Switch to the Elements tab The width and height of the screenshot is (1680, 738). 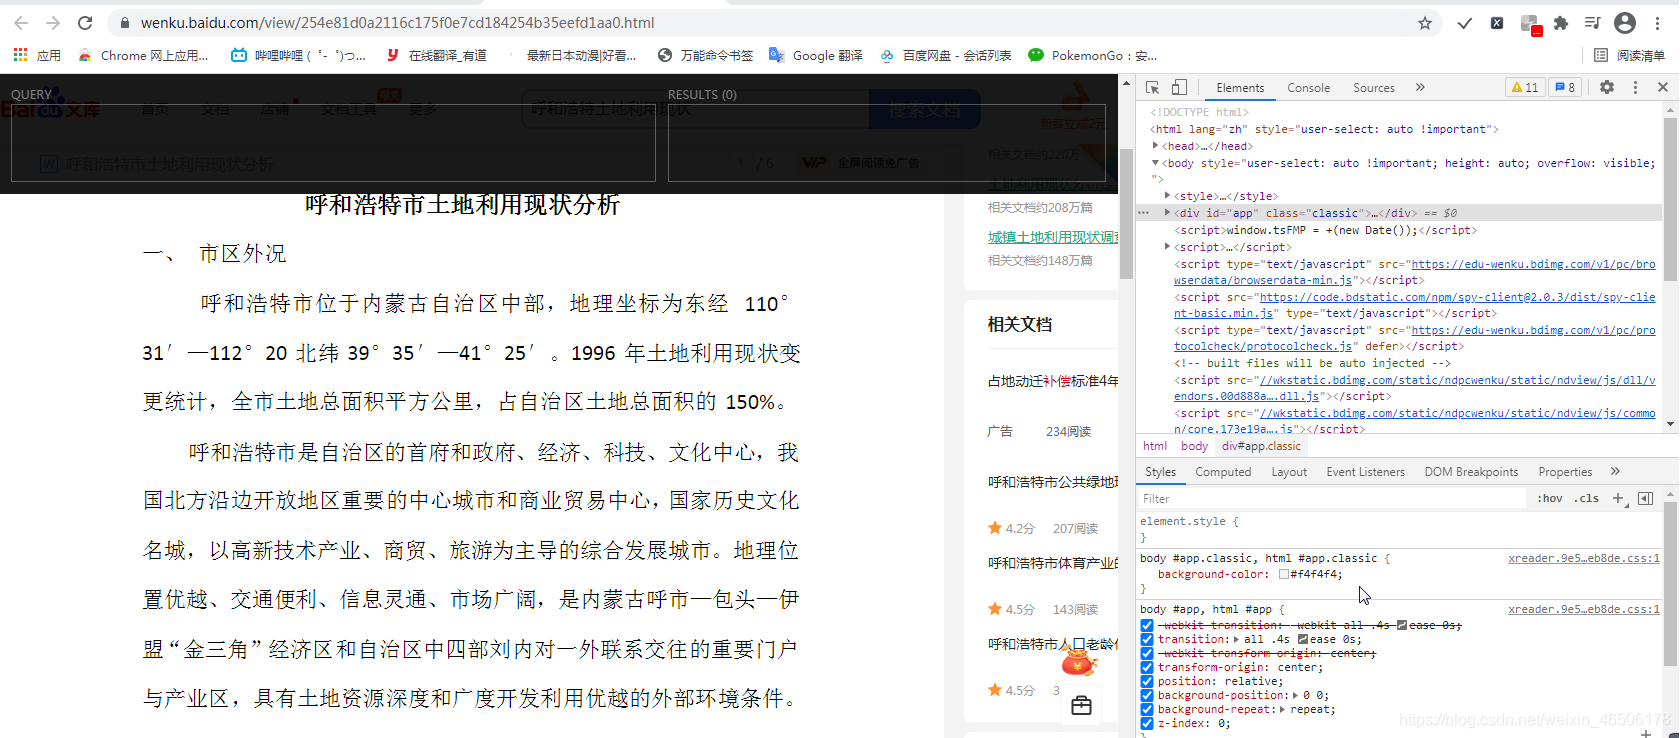click(1240, 88)
